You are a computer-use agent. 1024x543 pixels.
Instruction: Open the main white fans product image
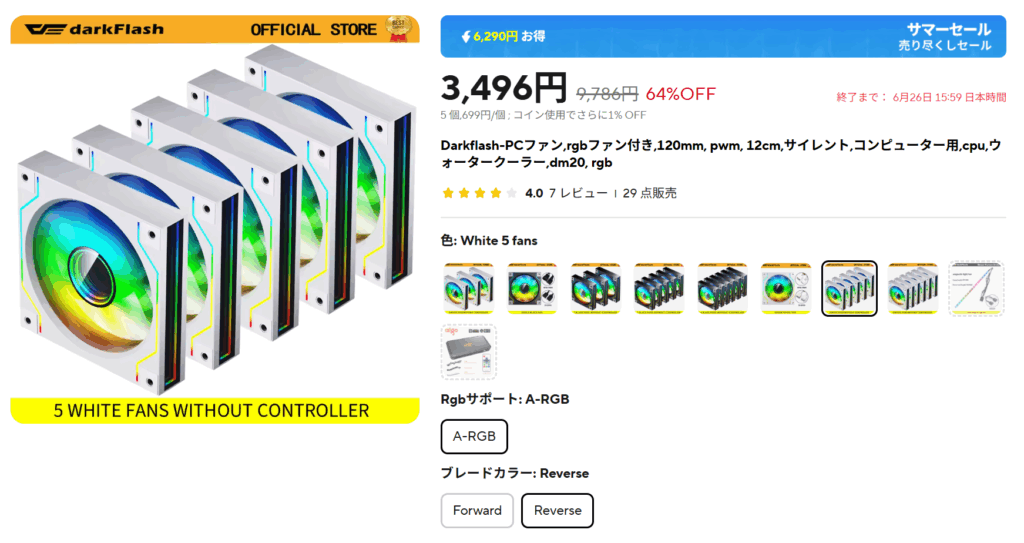(x=215, y=220)
